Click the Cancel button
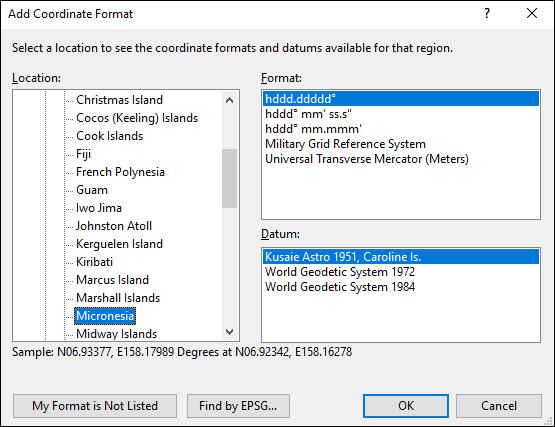This screenshot has width=555, height=427. click(x=499, y=406)
